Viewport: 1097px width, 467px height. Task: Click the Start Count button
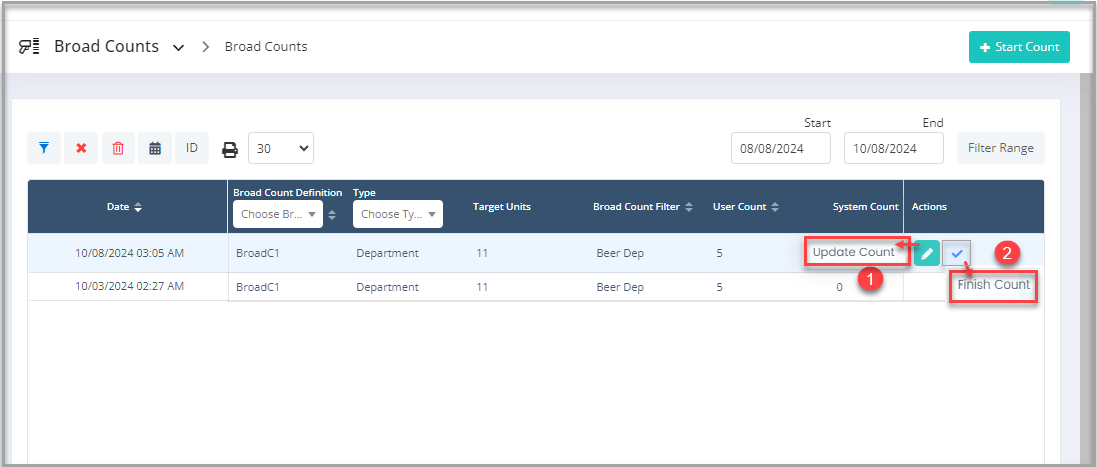1019,47
